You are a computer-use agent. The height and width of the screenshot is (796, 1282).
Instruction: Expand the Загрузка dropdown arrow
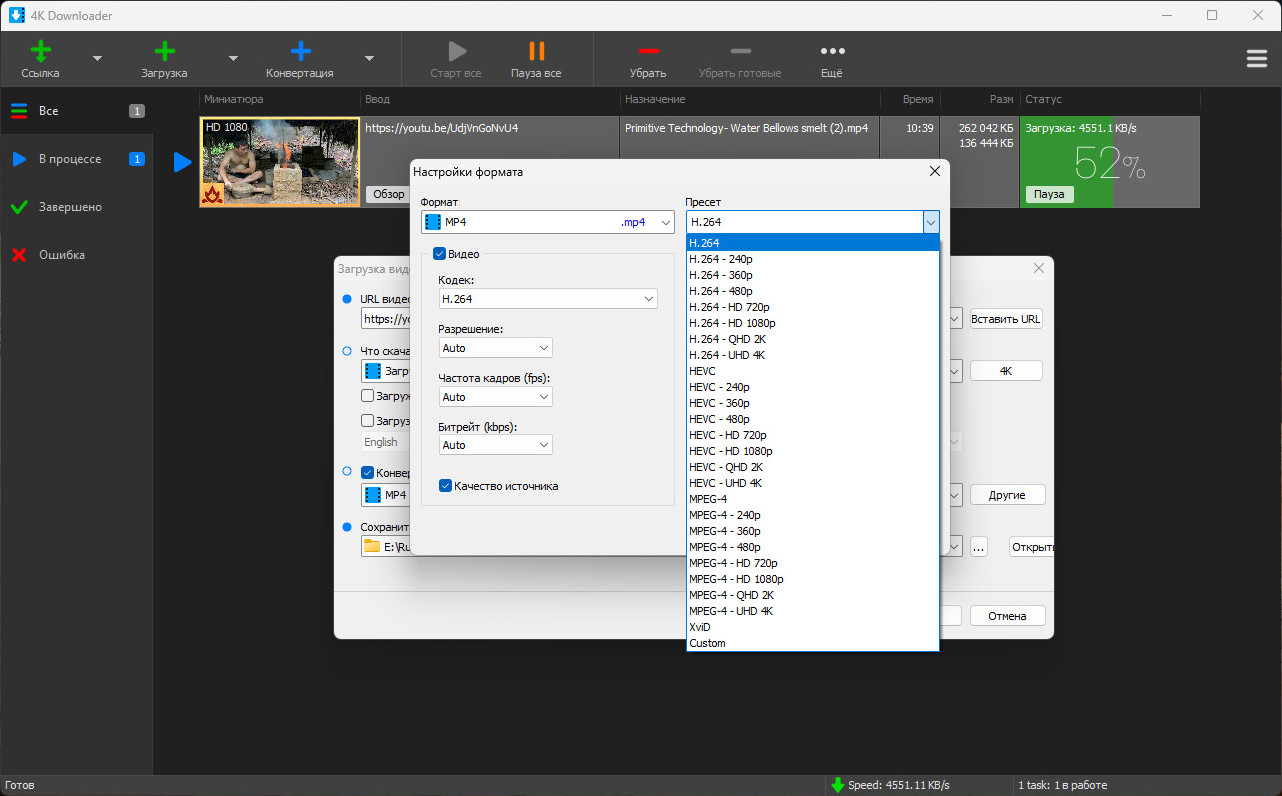[233, 58]
